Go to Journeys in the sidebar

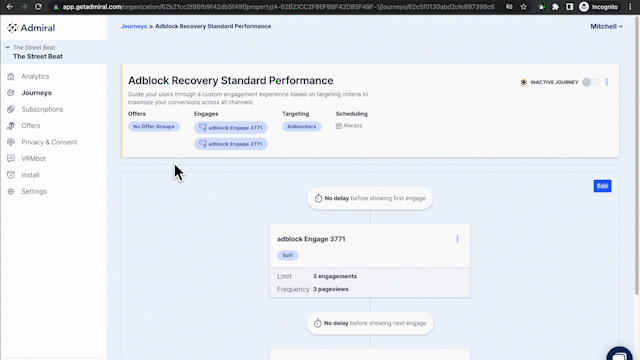[x=36, y=93]
